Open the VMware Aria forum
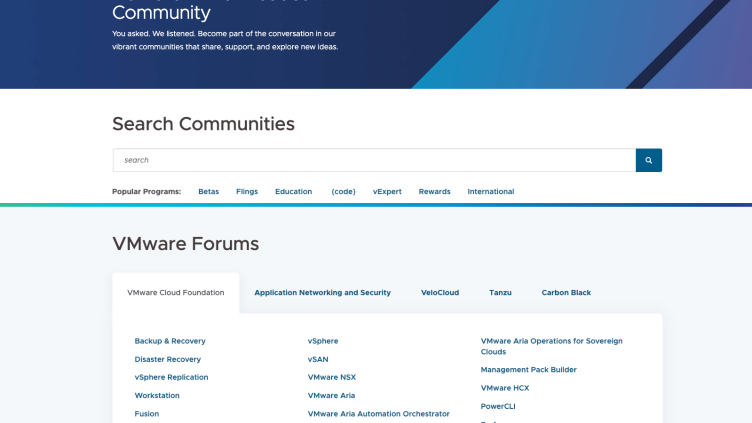Viewport: 752px width, 423px height. 331,396
